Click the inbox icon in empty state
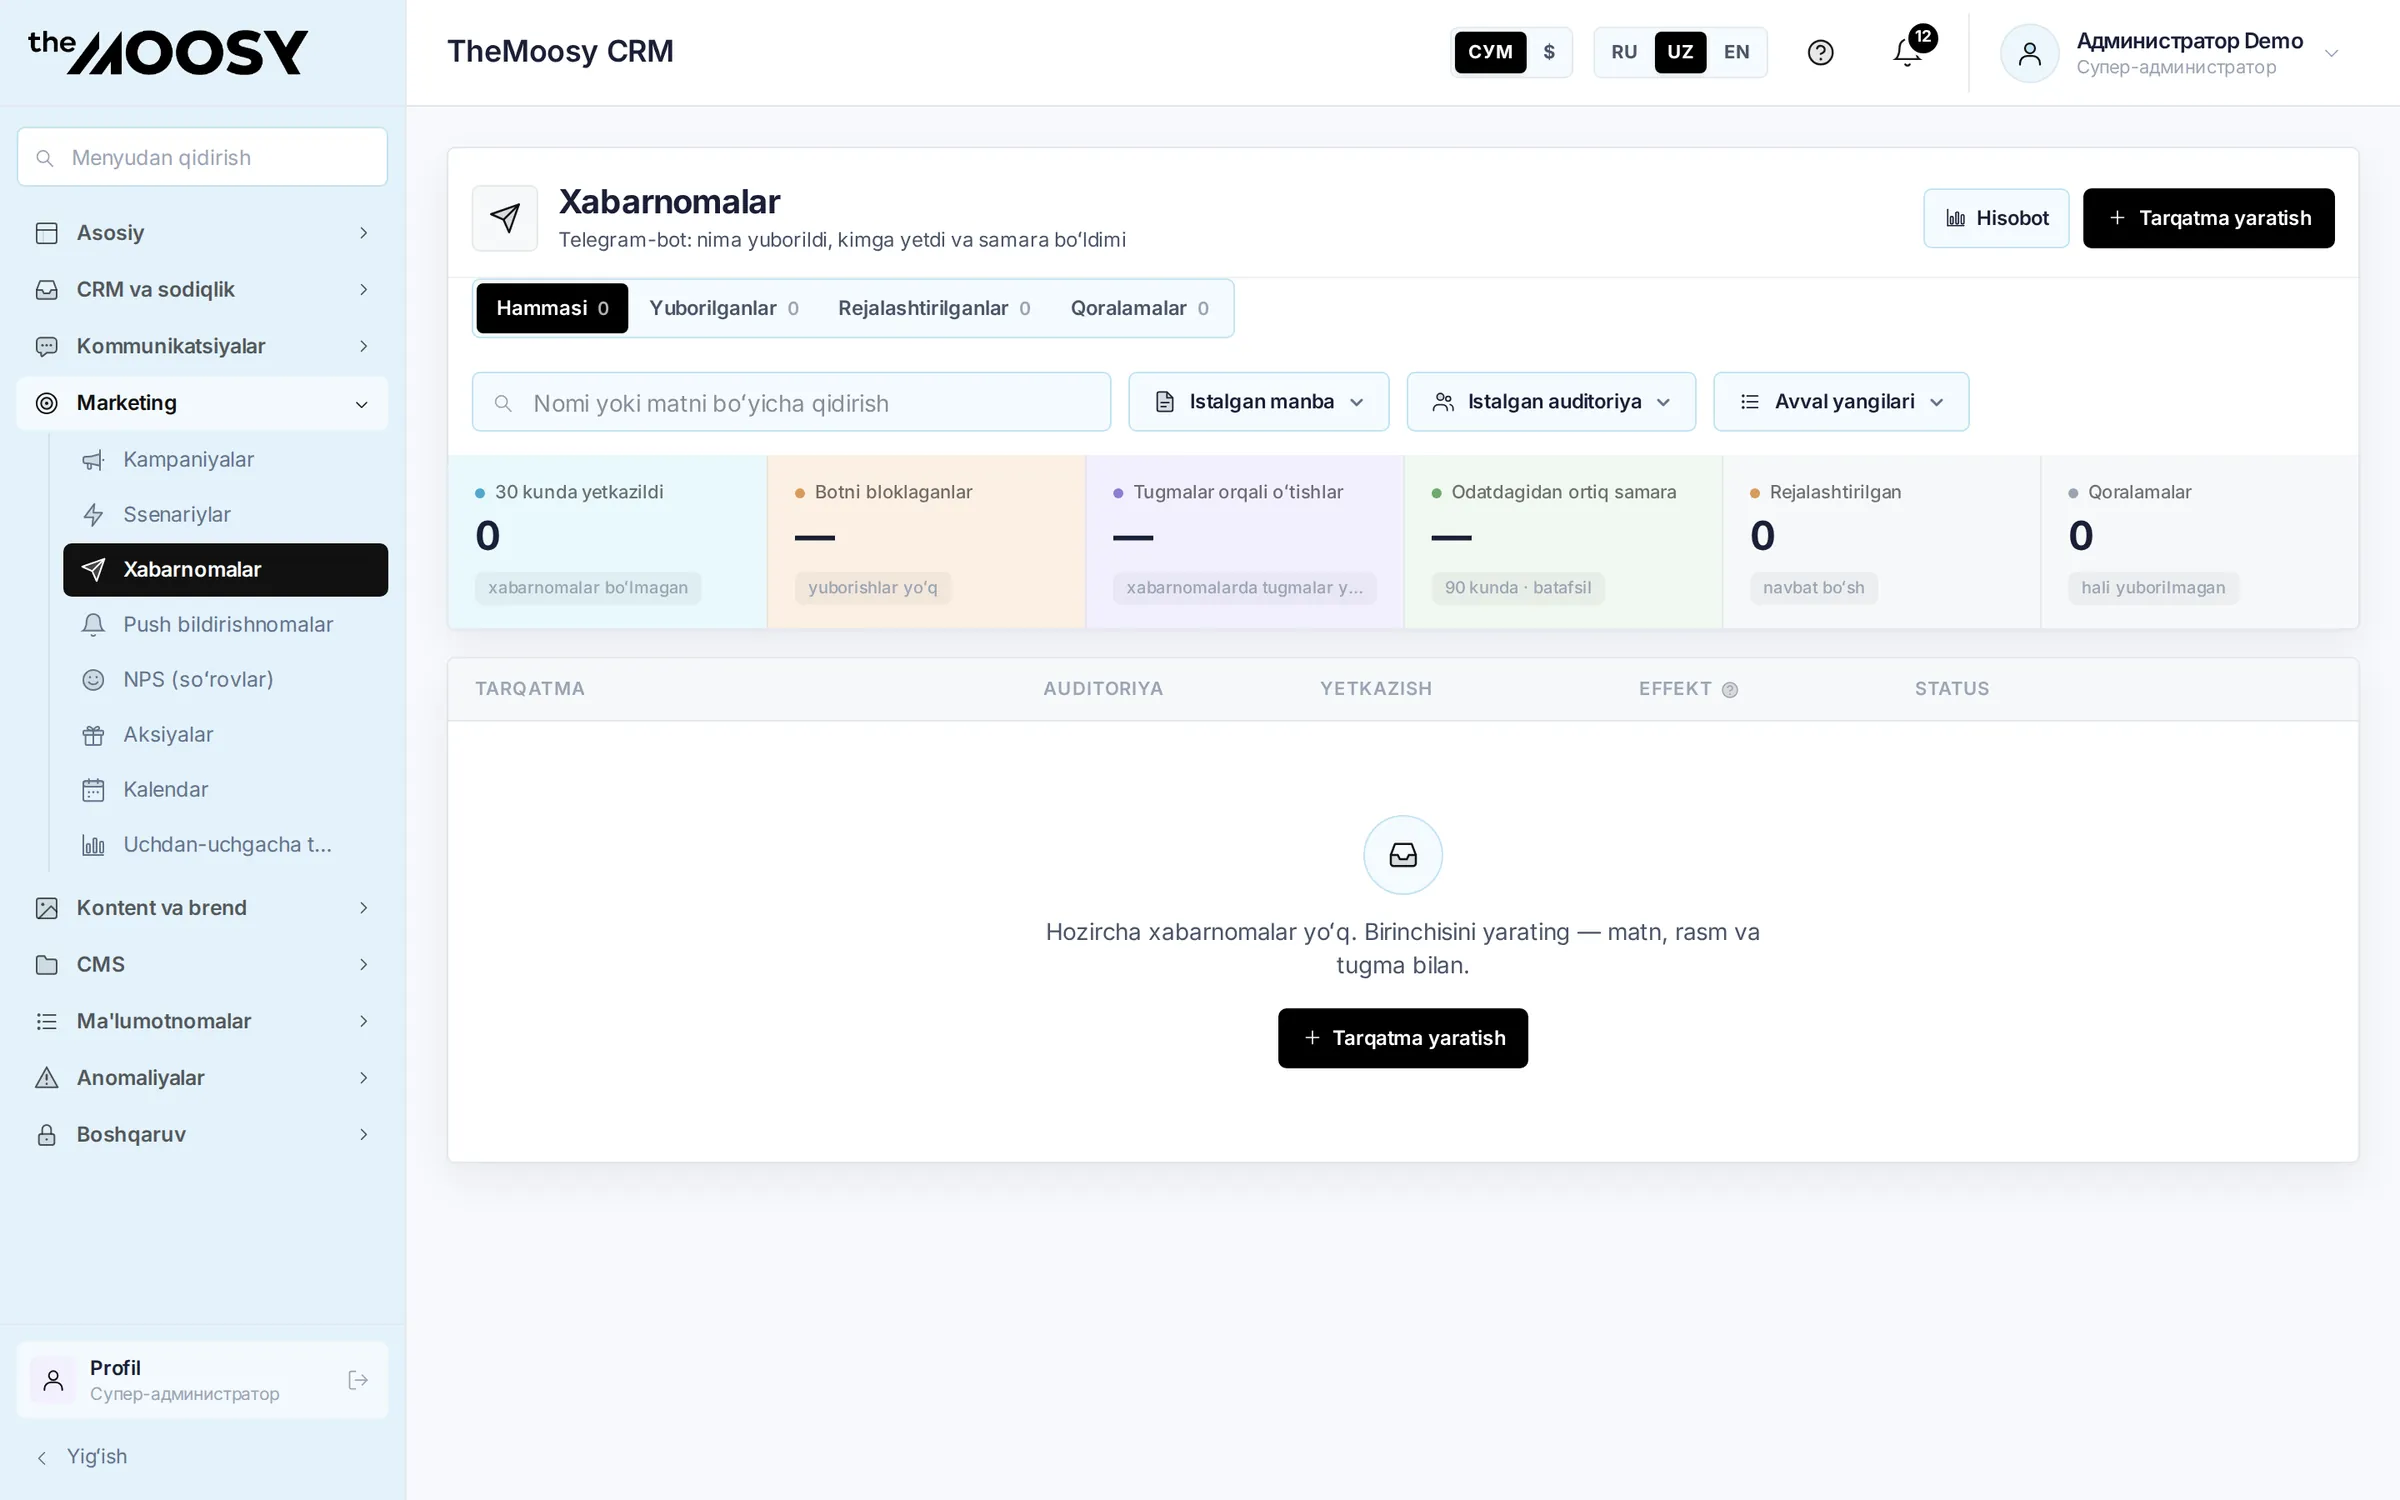 point(1403,855)
